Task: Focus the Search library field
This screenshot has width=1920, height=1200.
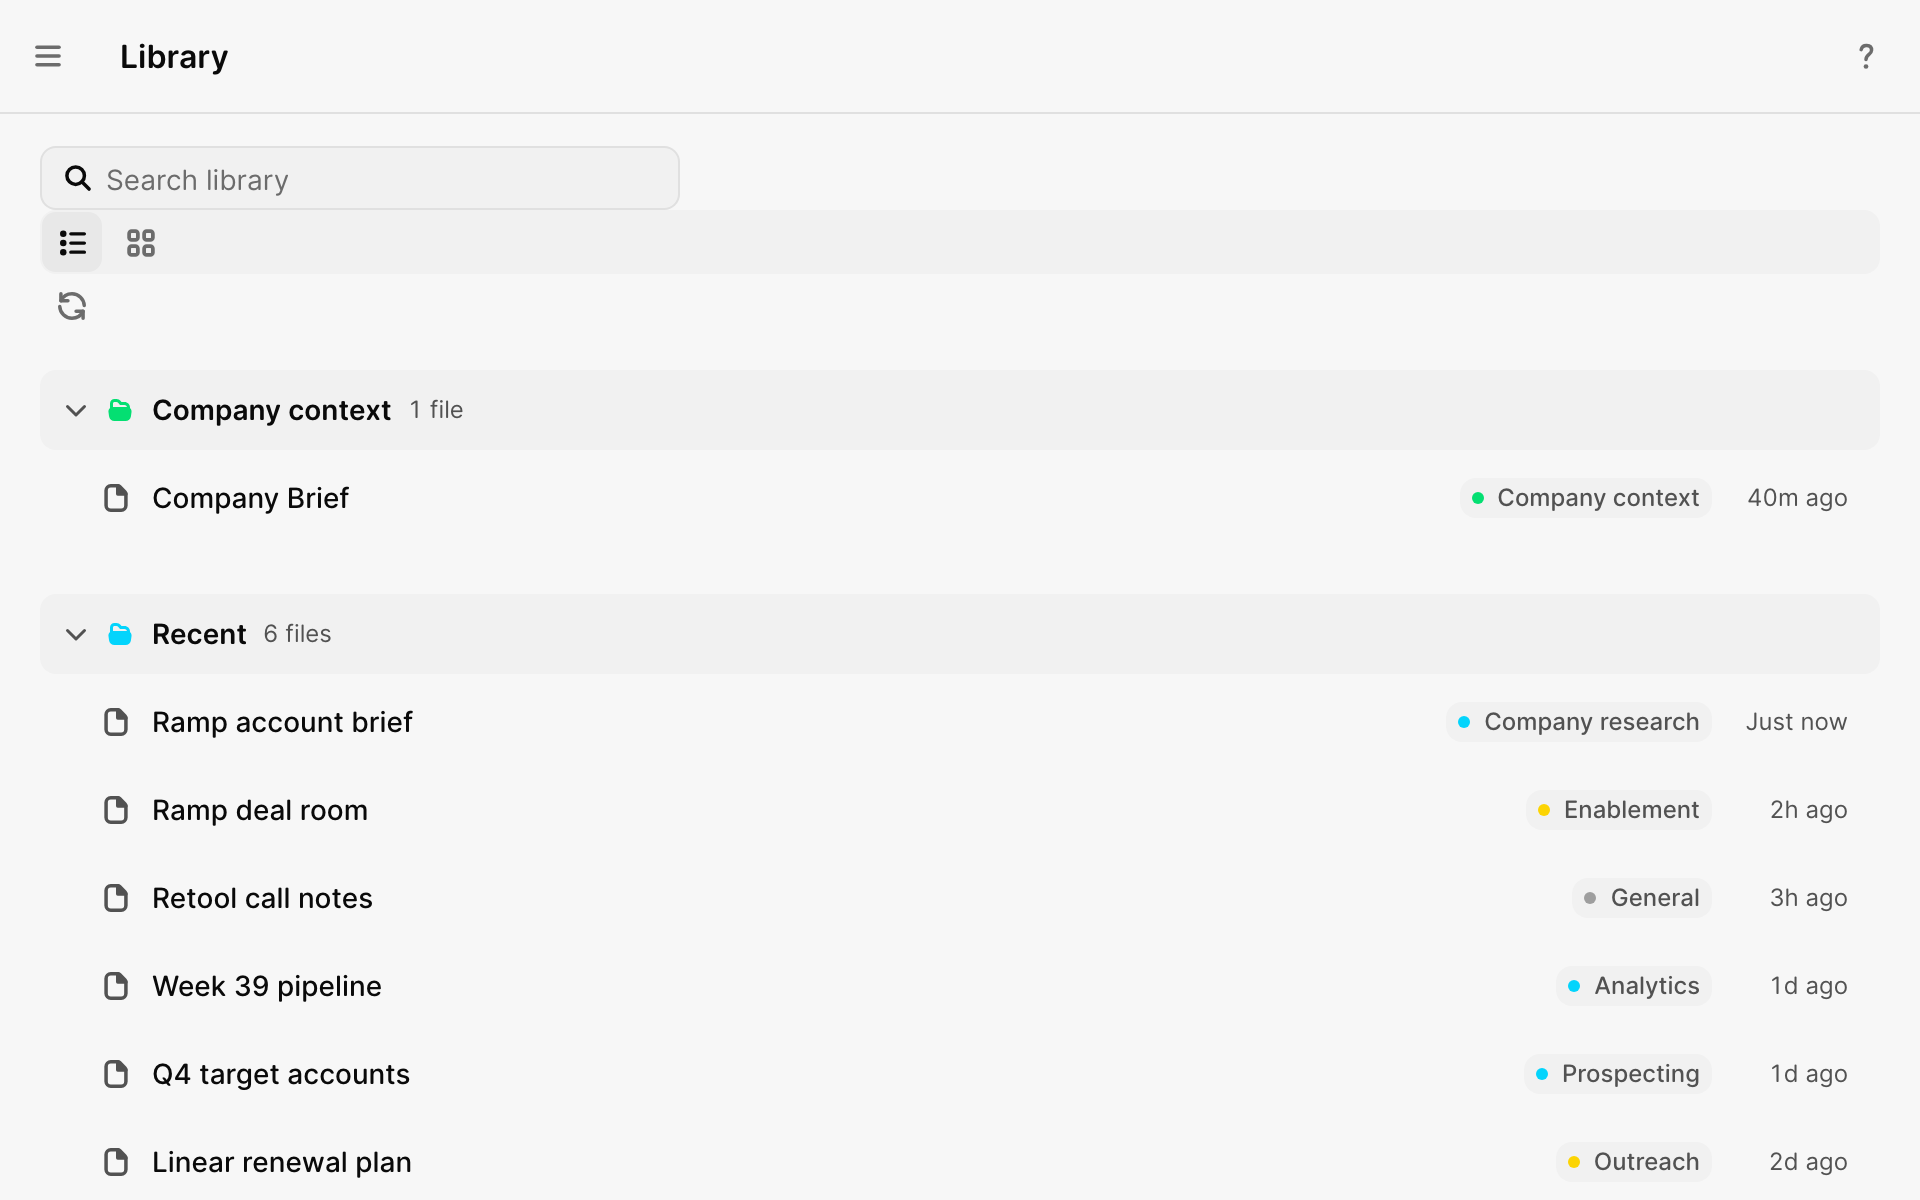Action: (360, 178)
